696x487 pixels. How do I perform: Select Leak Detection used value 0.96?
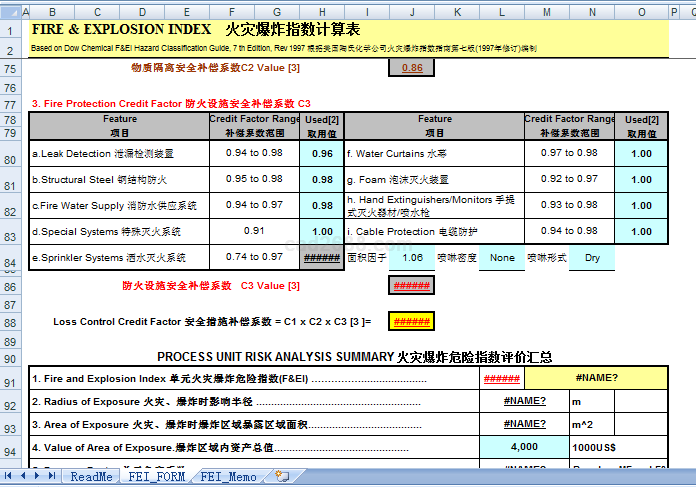(x=321, y=154)
